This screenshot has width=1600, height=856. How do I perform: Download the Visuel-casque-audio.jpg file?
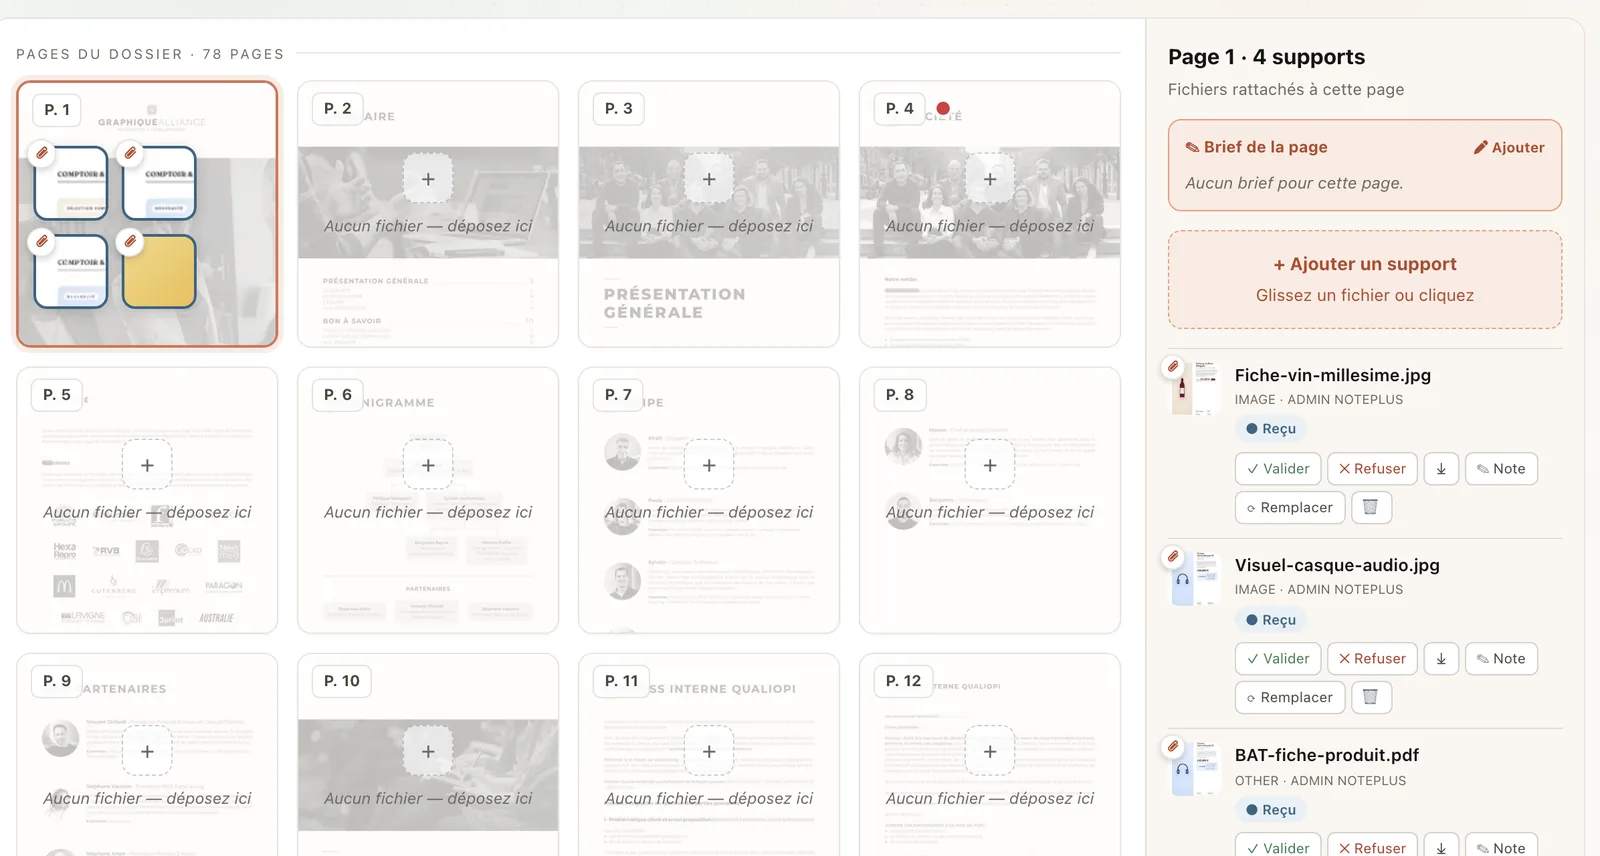[x=1441, y=659]
